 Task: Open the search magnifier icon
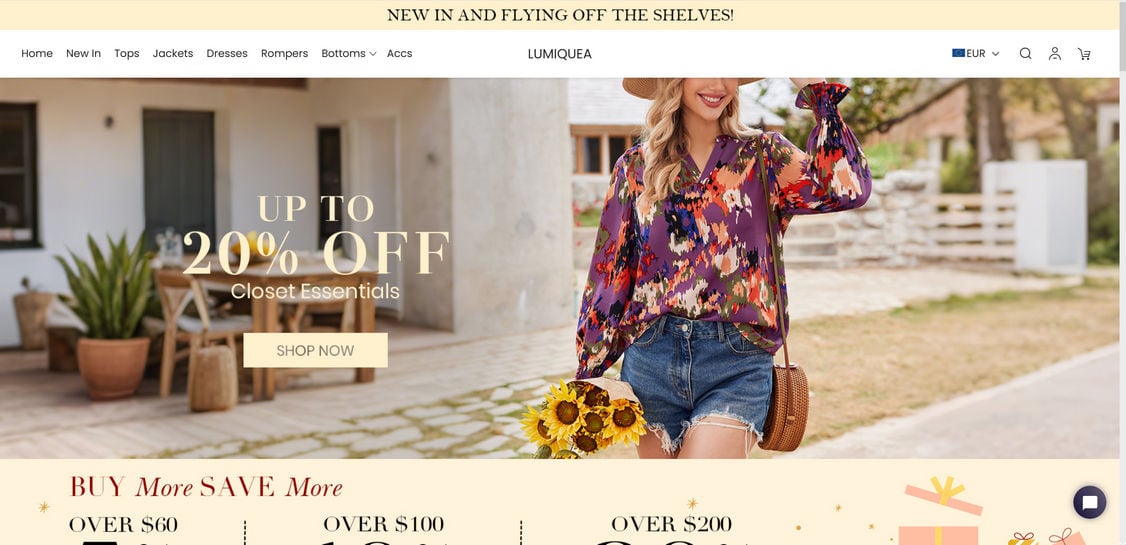tap(1025, 53)
